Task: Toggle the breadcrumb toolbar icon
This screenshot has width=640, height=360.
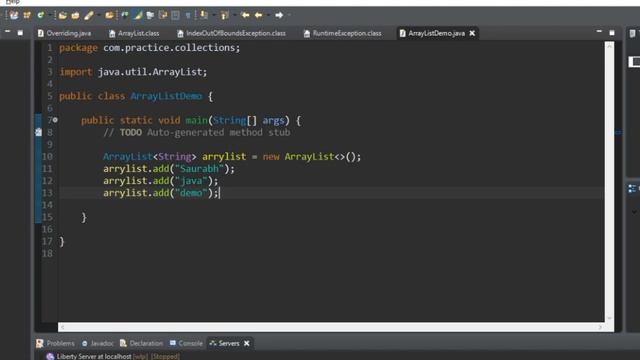Action: click(x=124, y=15)
